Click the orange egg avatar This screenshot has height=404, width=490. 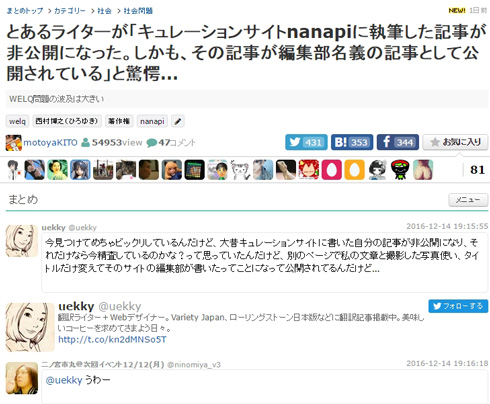tap(354, 170)
